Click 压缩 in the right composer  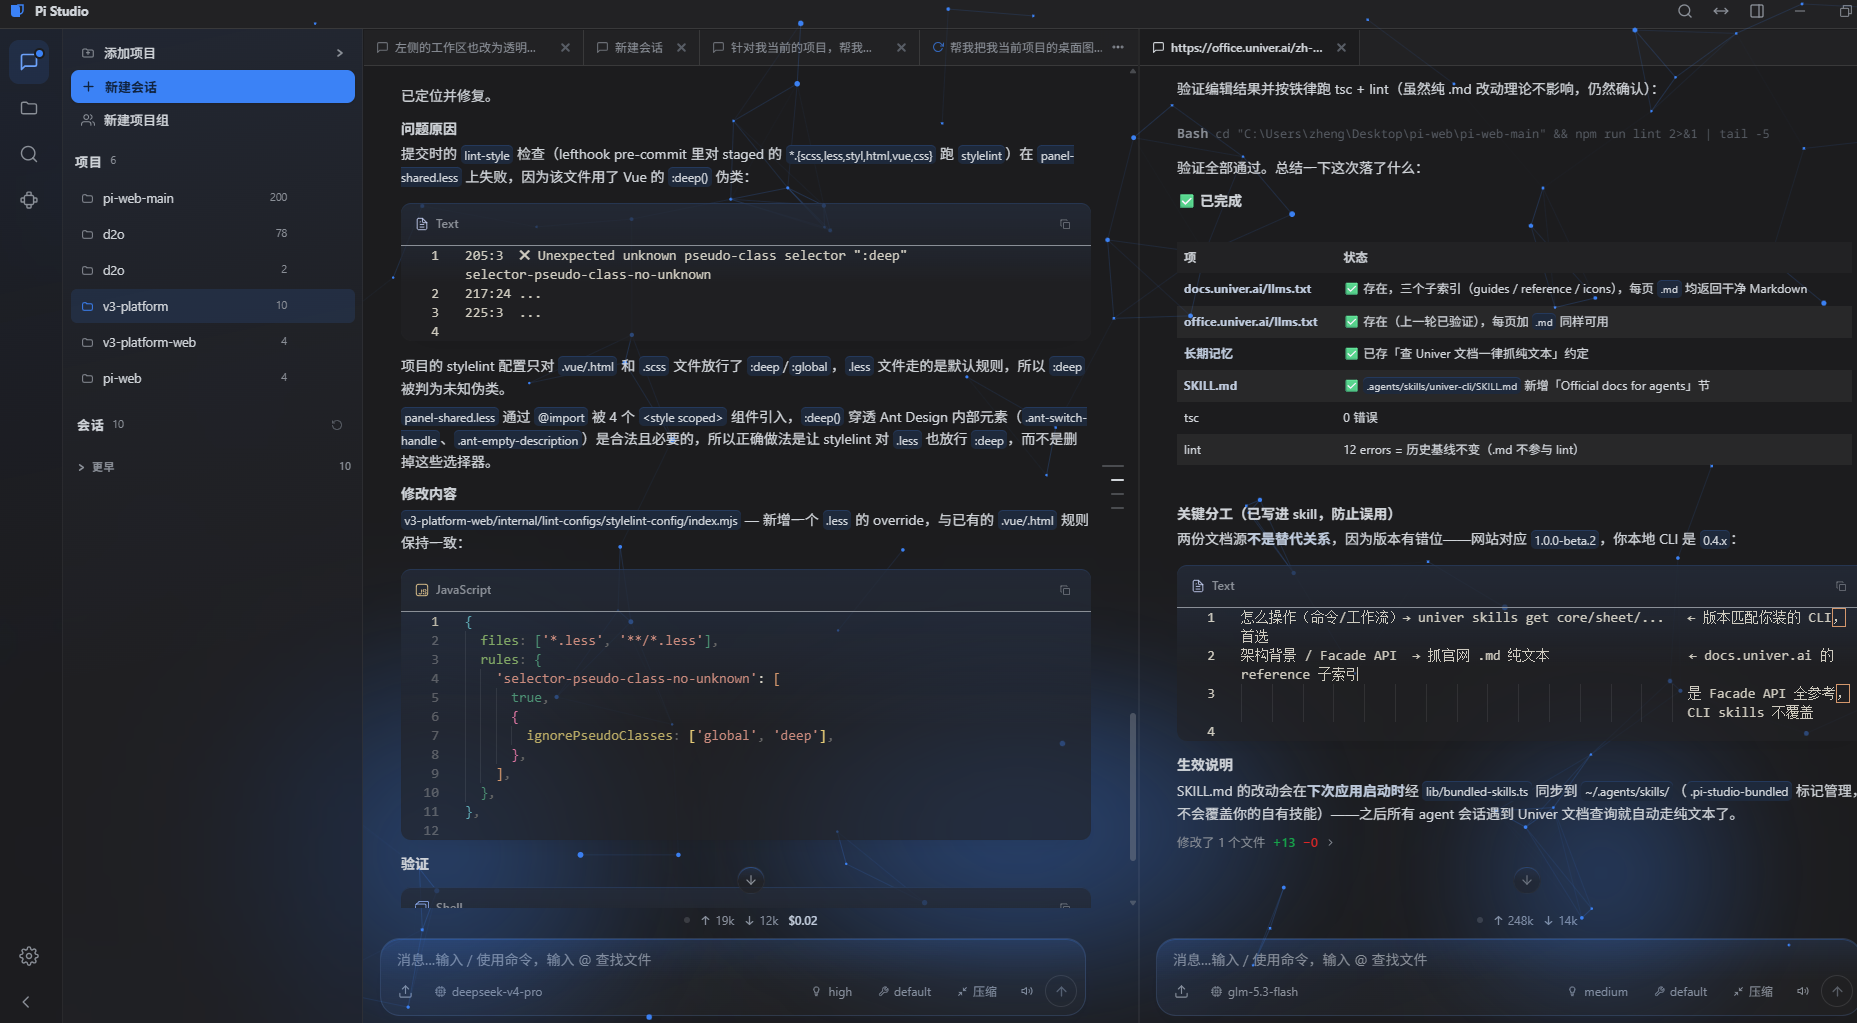point(1753,992)
